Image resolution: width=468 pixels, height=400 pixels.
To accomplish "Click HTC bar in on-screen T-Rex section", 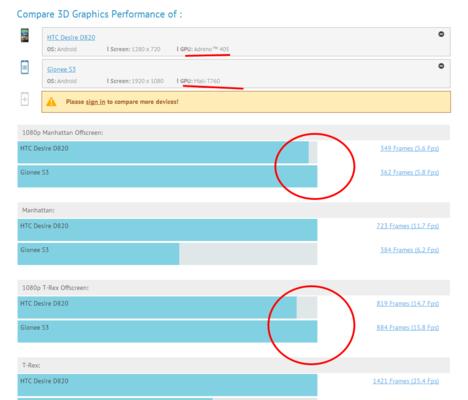I will click(167, 385).
